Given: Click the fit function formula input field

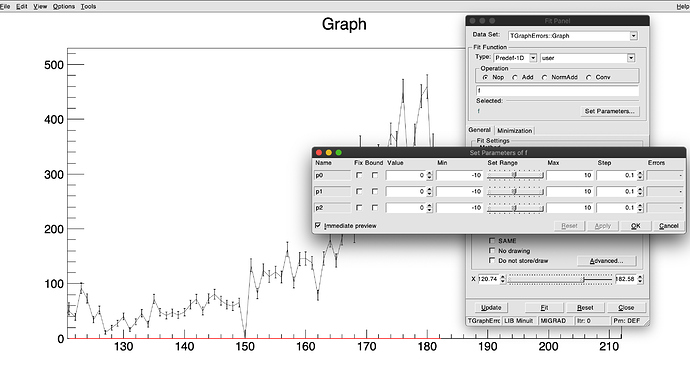Looking at the screenshot, I should pyautogui.click(x=557, y=90).
